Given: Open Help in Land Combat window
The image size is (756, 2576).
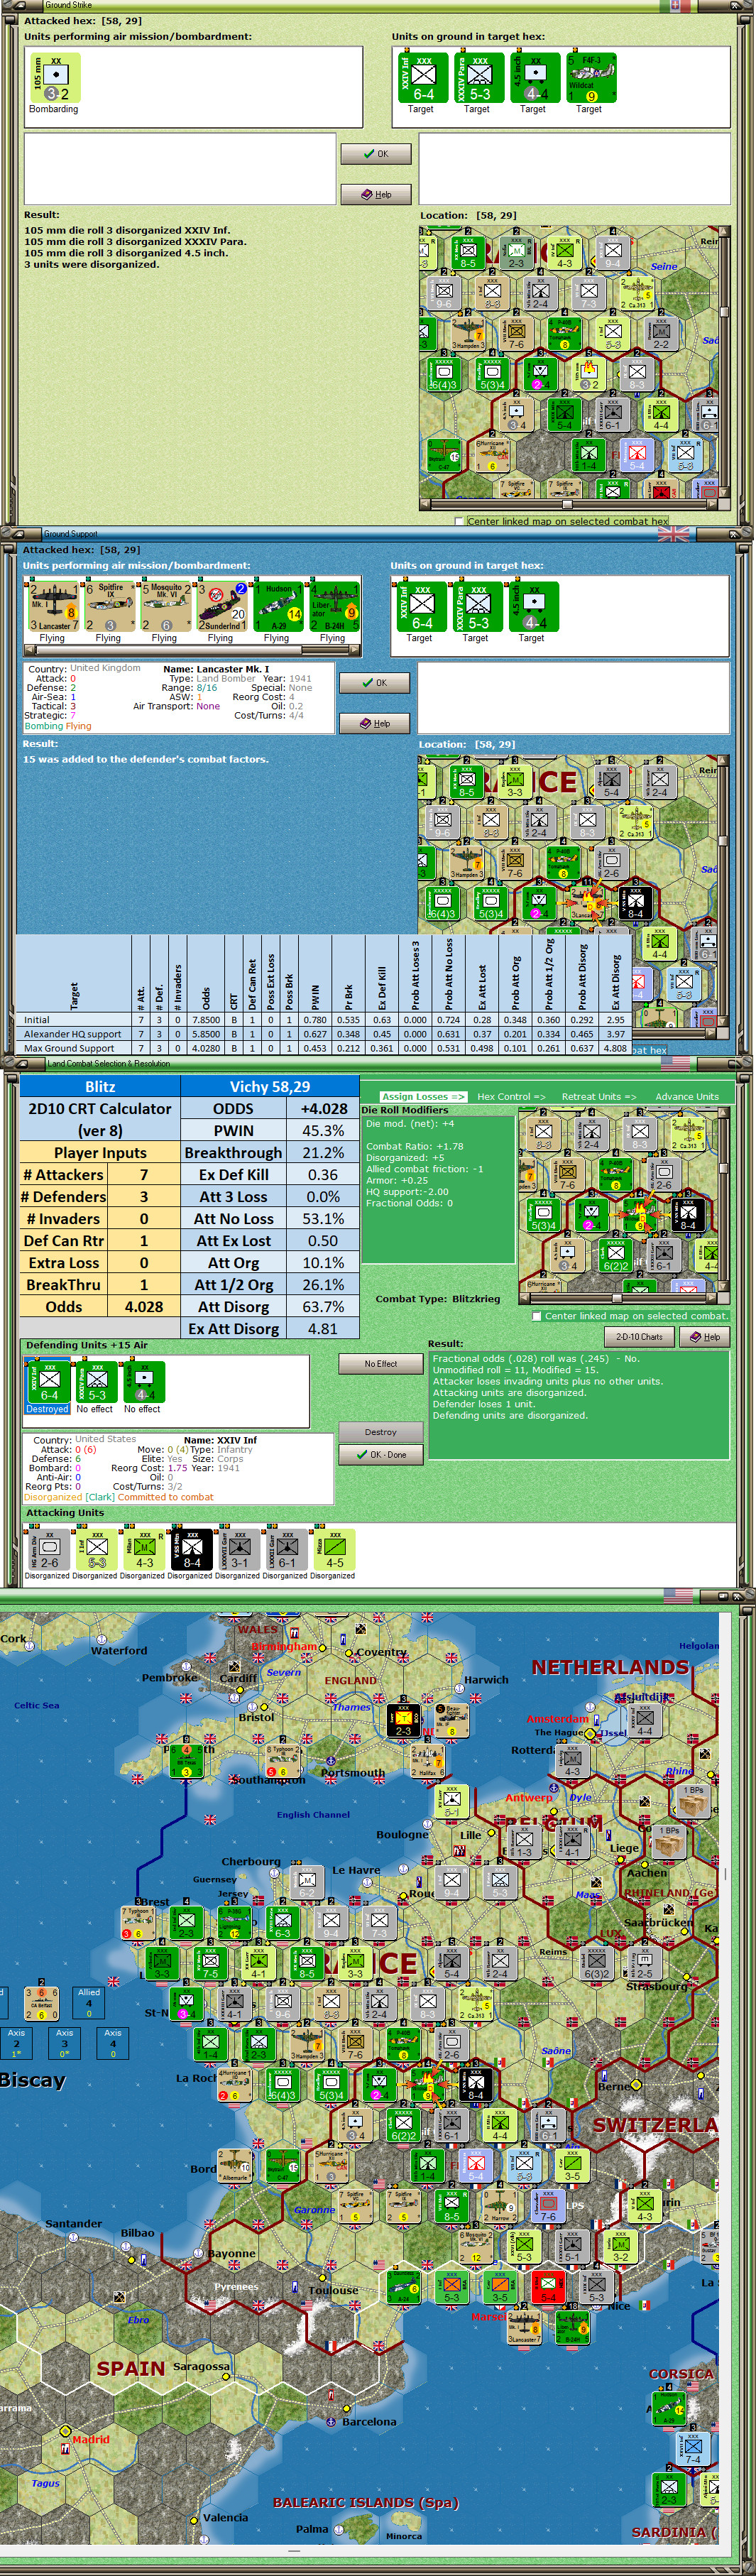Looking at the screenshot, I should [x=705, y=1337].
